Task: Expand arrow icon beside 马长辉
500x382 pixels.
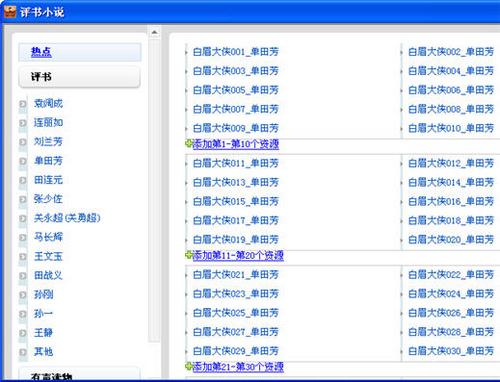Action: (23, 238)
